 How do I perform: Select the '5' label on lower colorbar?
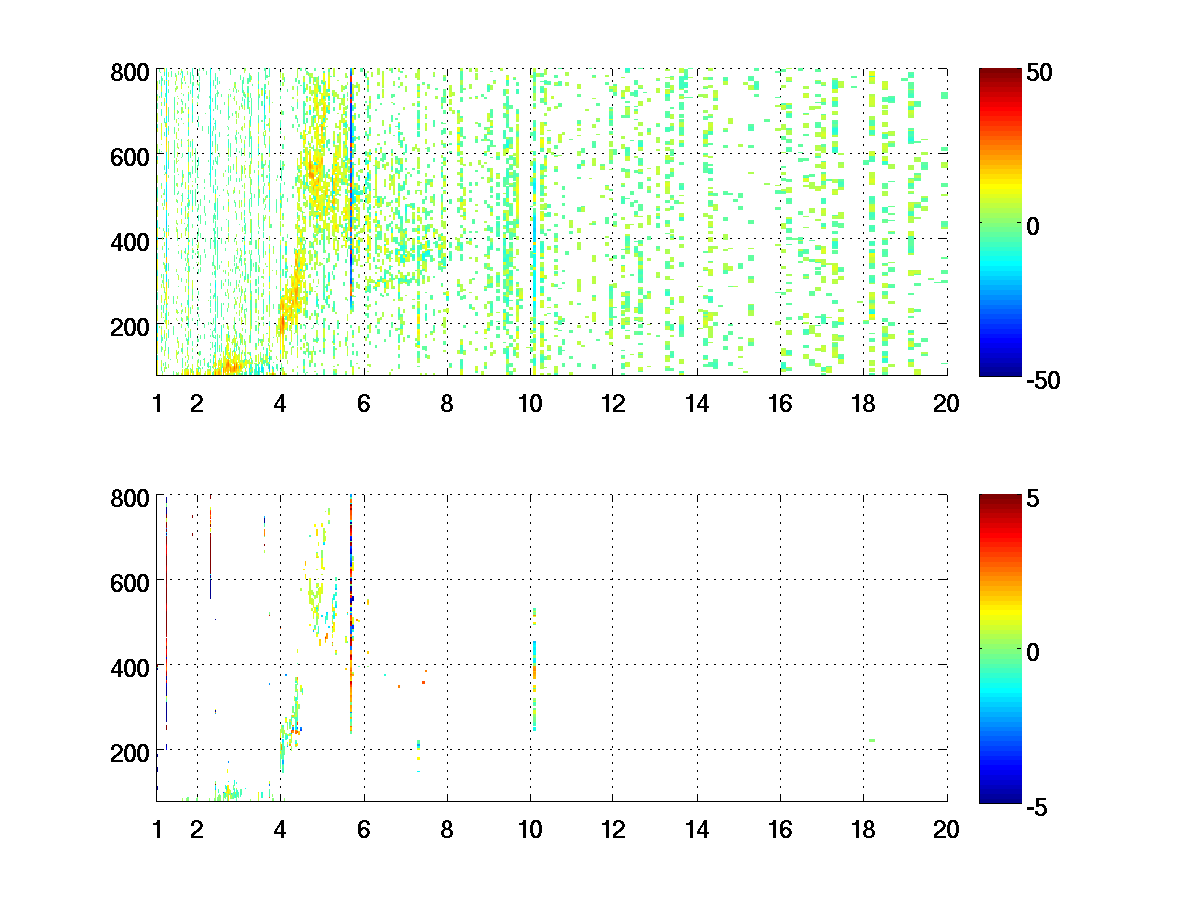coord(1031,498)
